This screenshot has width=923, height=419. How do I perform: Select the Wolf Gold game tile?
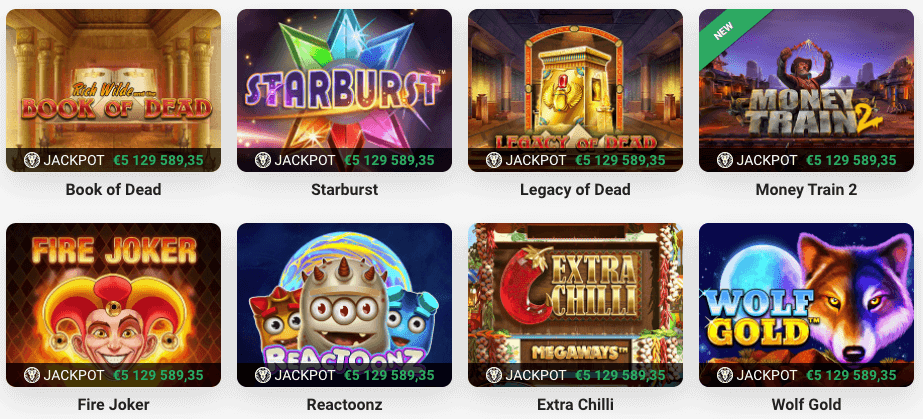806,305
